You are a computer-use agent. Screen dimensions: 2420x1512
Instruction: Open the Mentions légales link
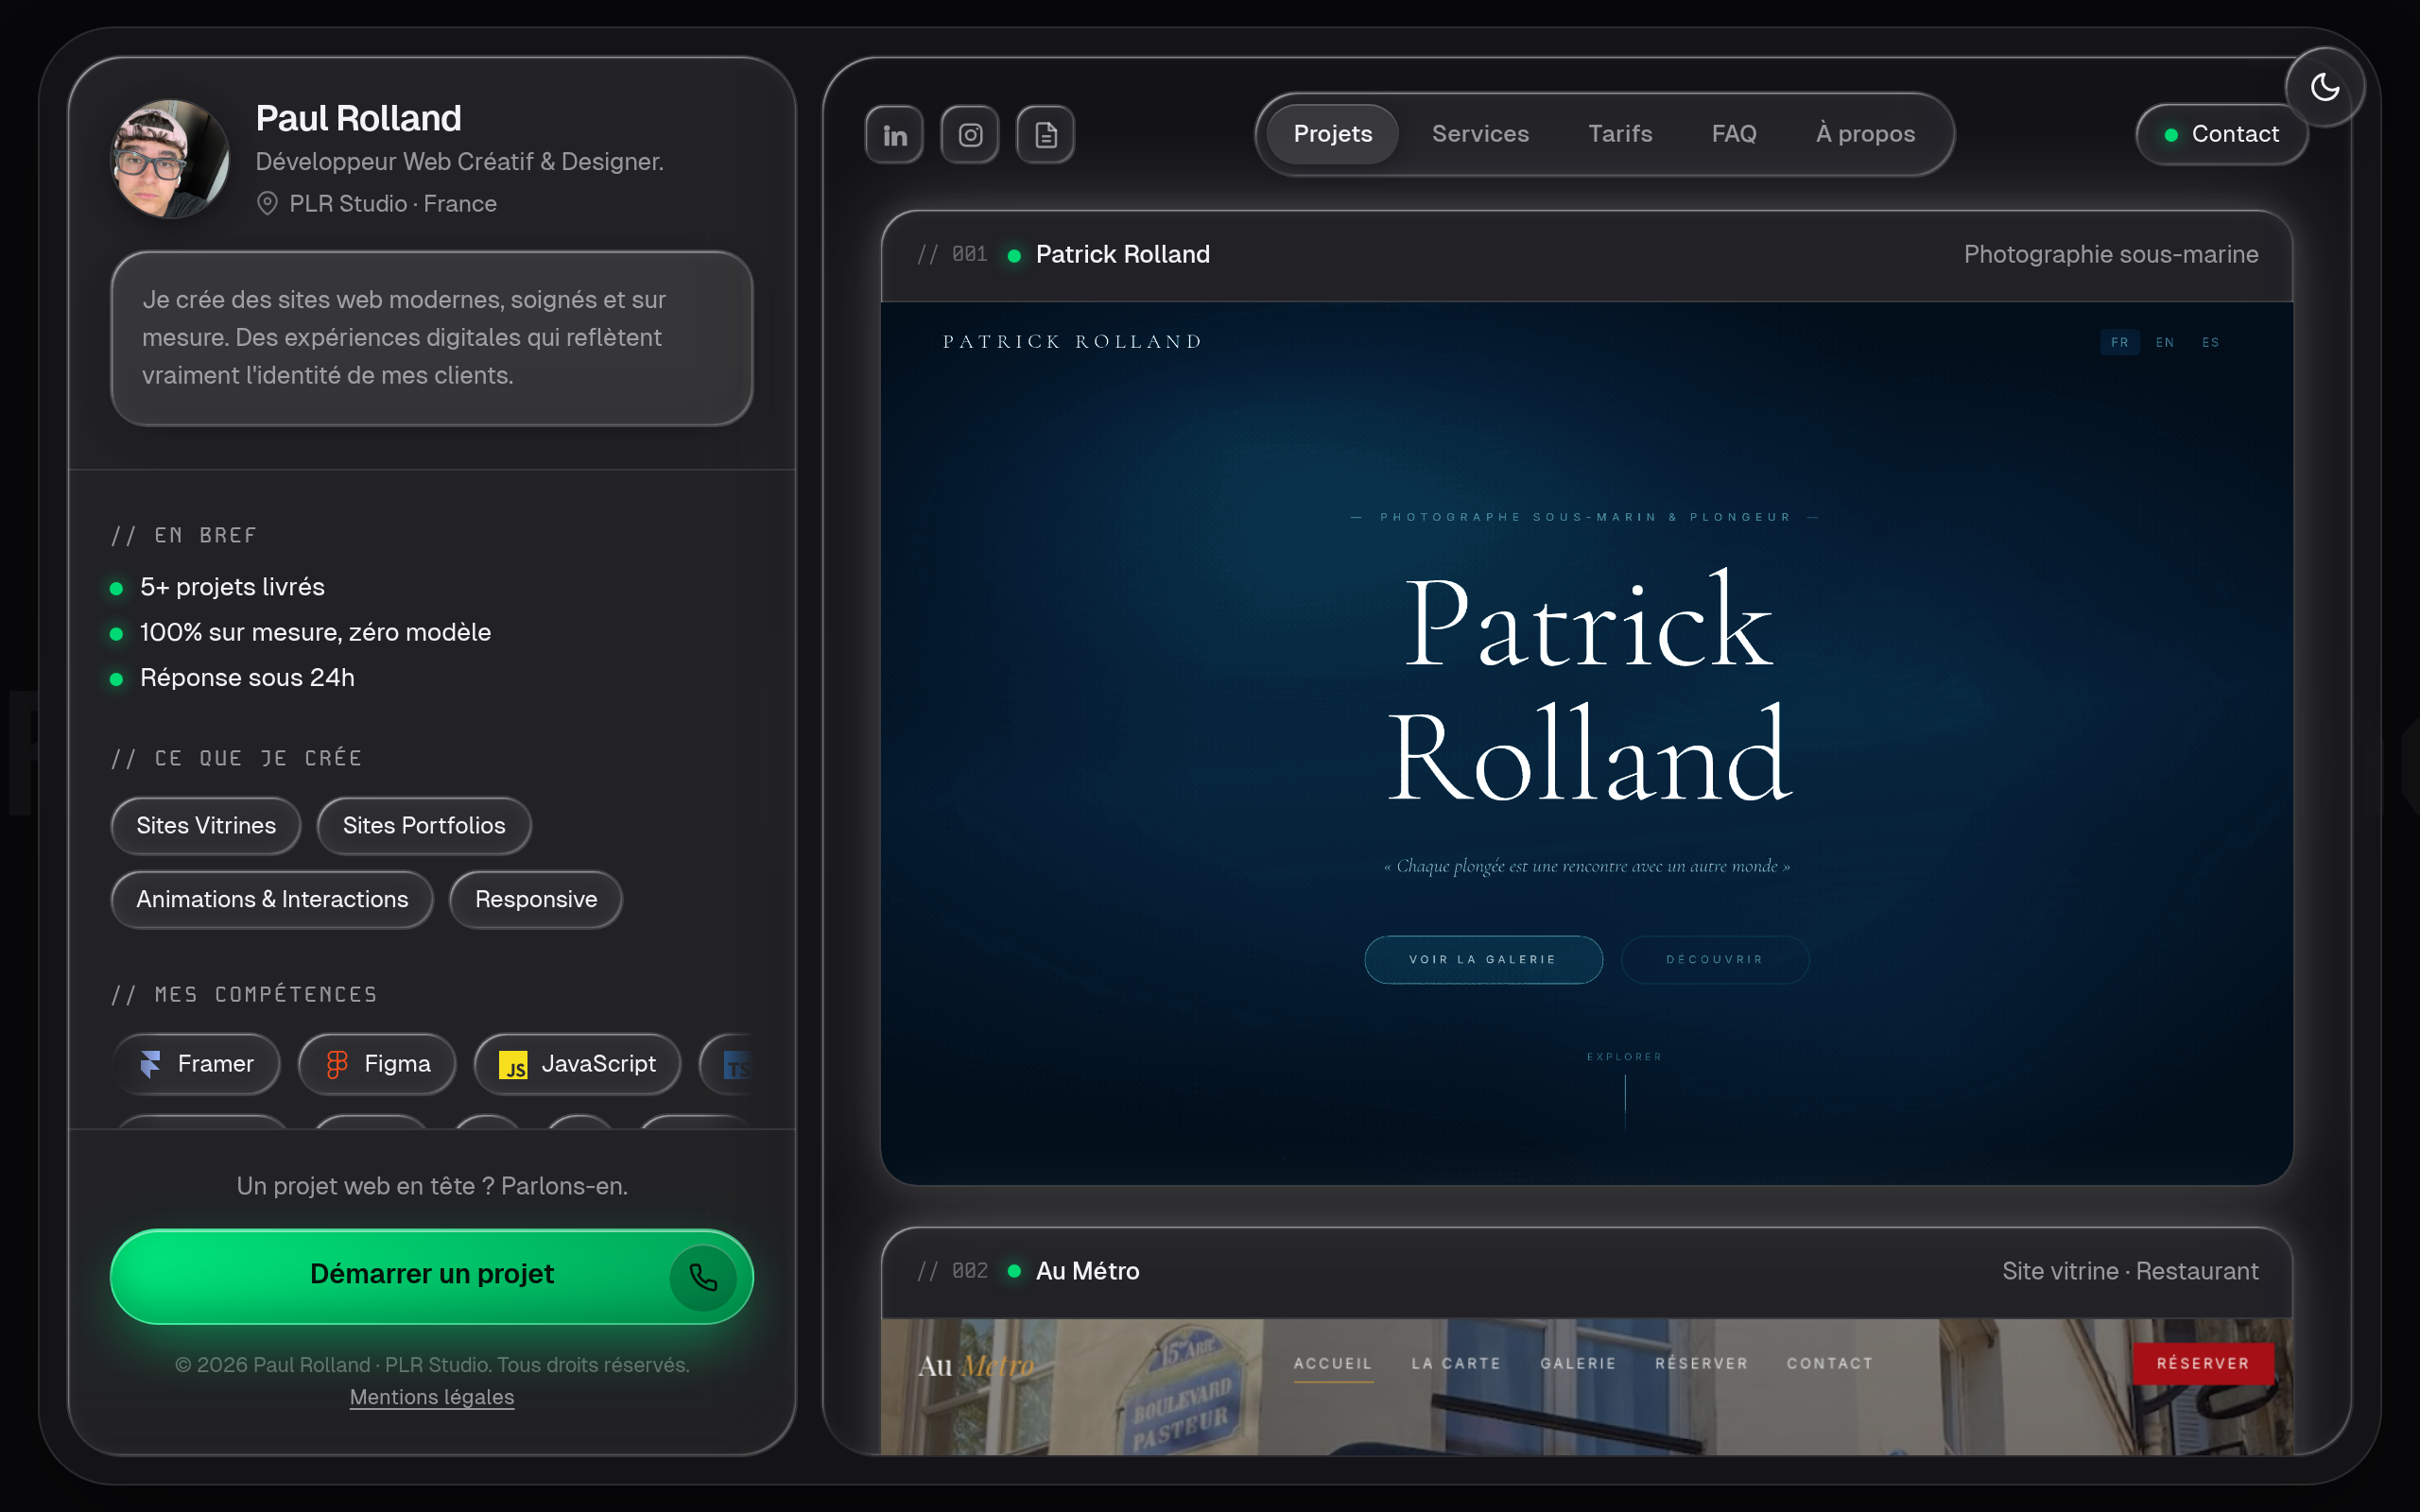tap(431, 1397)
